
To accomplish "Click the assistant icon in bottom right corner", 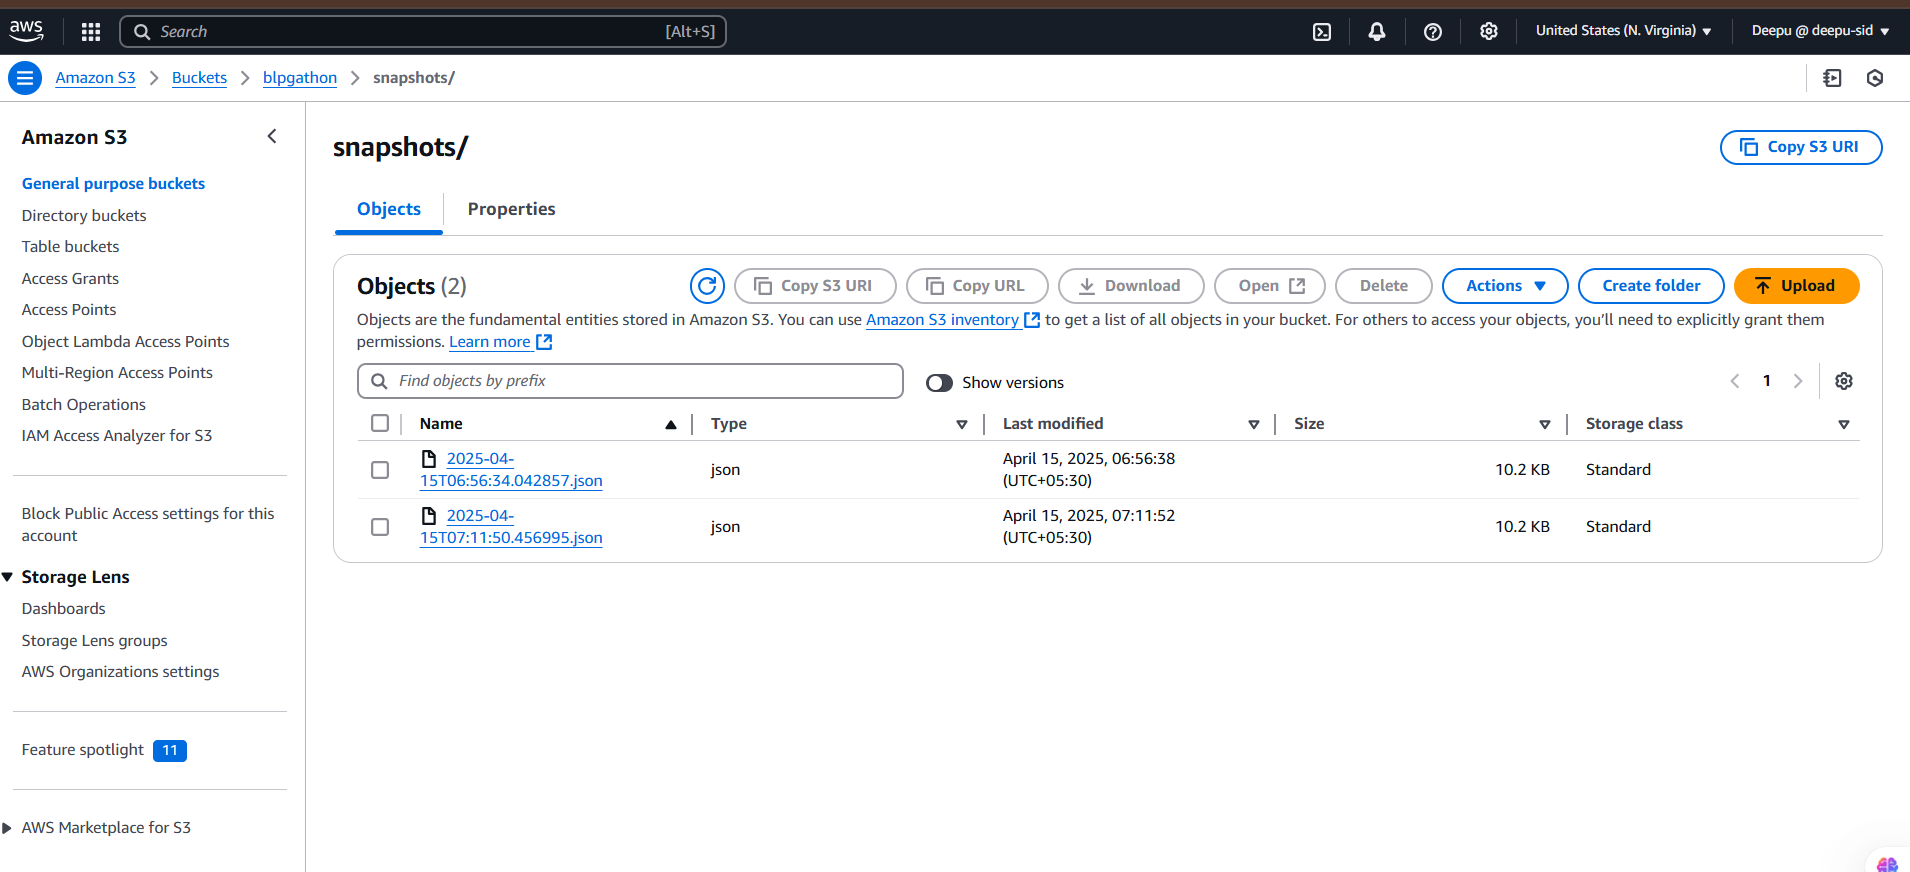I will [1887, 864].
